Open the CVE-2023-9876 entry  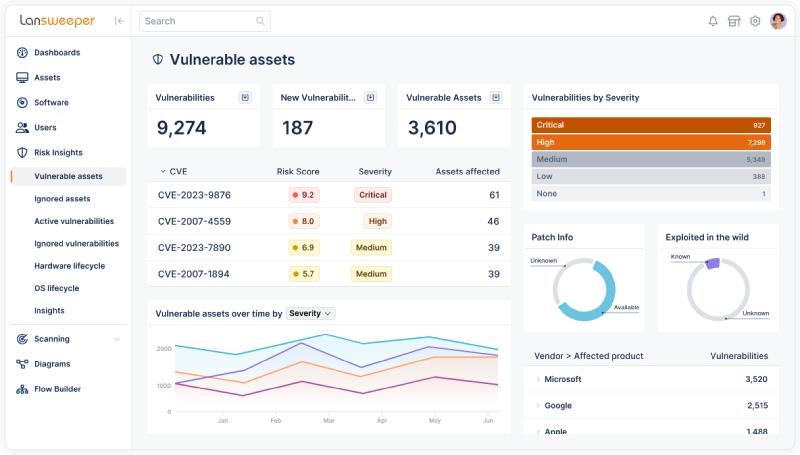[x=194, y=195]
